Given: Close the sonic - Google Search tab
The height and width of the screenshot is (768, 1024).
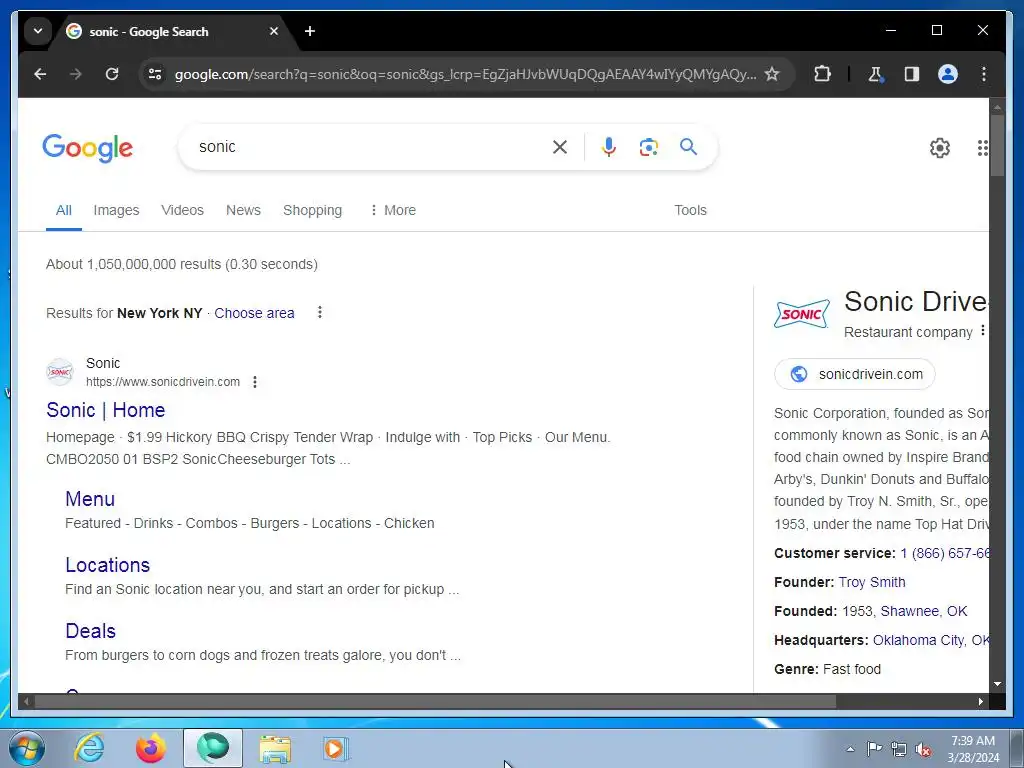Looking at the screenshot, I should pos(274,31).
